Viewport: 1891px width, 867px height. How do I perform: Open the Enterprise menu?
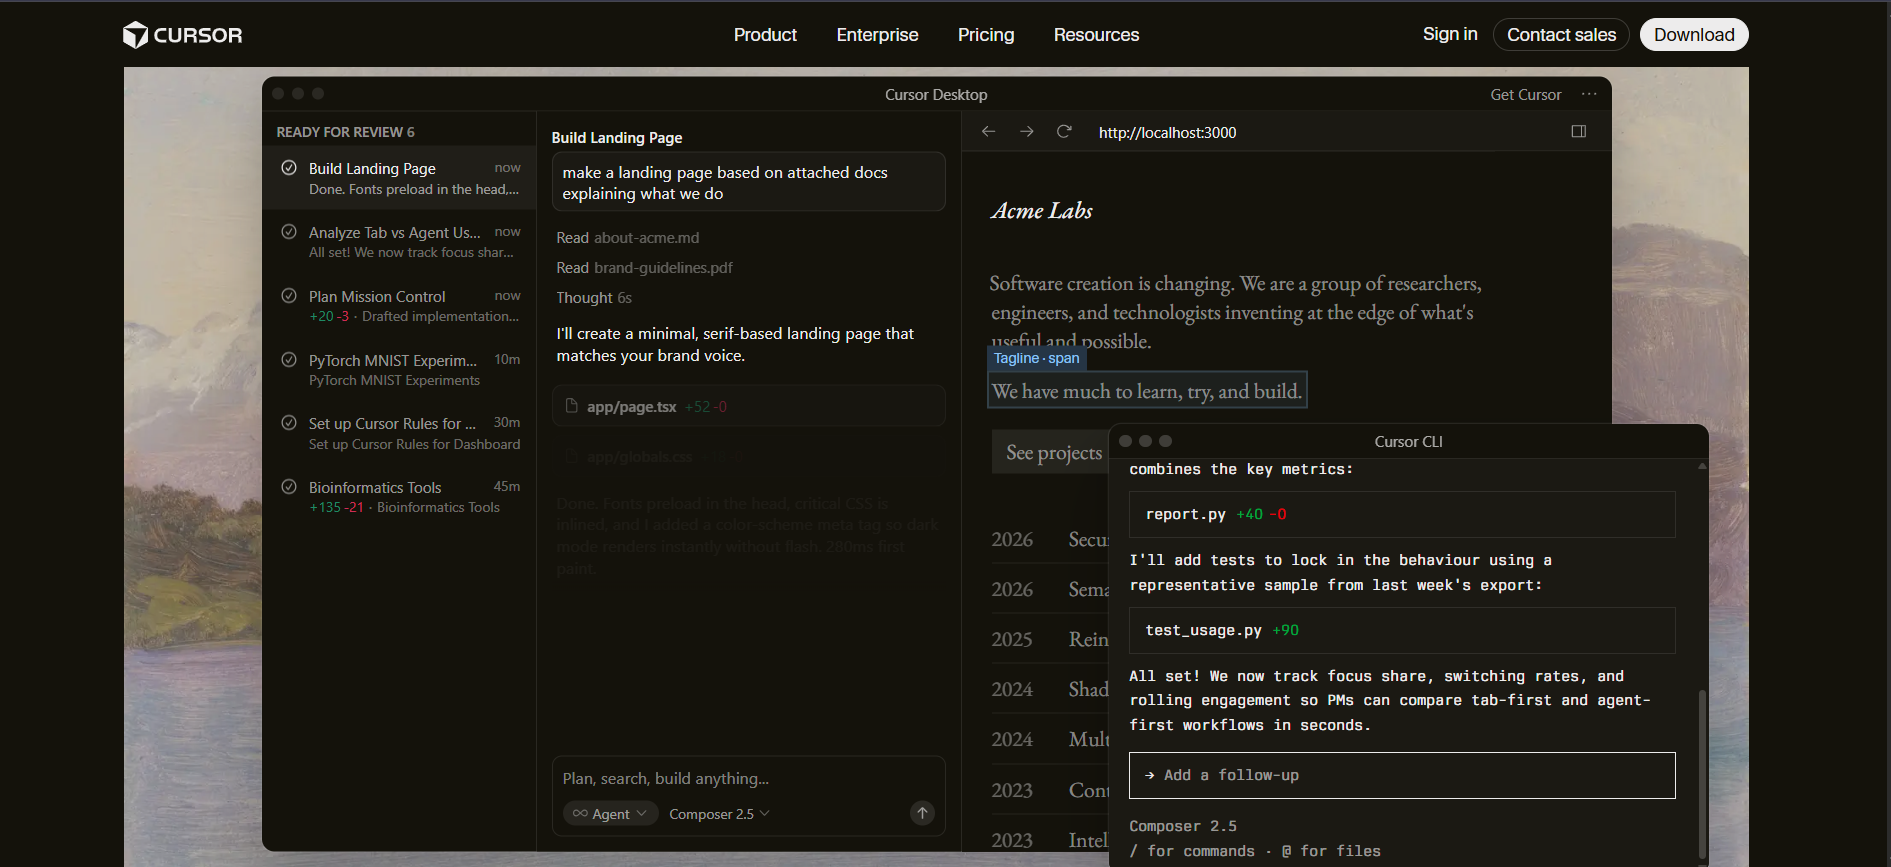[877, 35]
